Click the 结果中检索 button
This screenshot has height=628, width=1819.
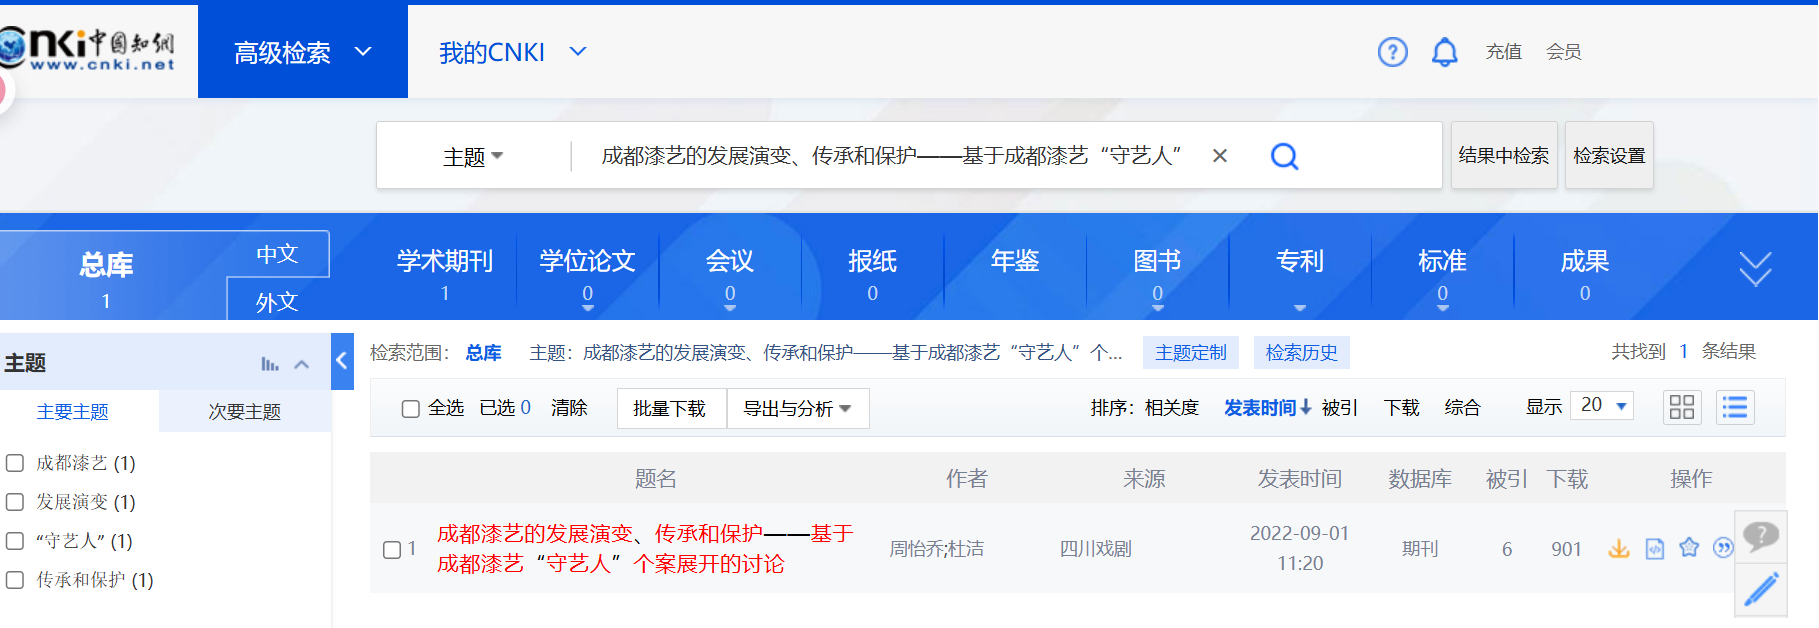tap(1503, 156)
